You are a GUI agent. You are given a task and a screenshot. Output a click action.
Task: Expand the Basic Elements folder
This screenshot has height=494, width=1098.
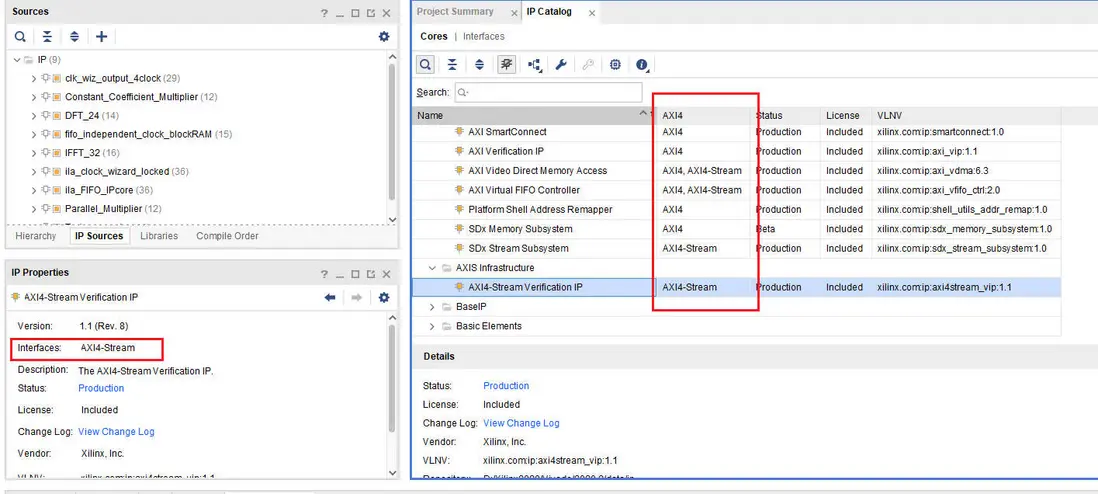click(x=432, y=326)
